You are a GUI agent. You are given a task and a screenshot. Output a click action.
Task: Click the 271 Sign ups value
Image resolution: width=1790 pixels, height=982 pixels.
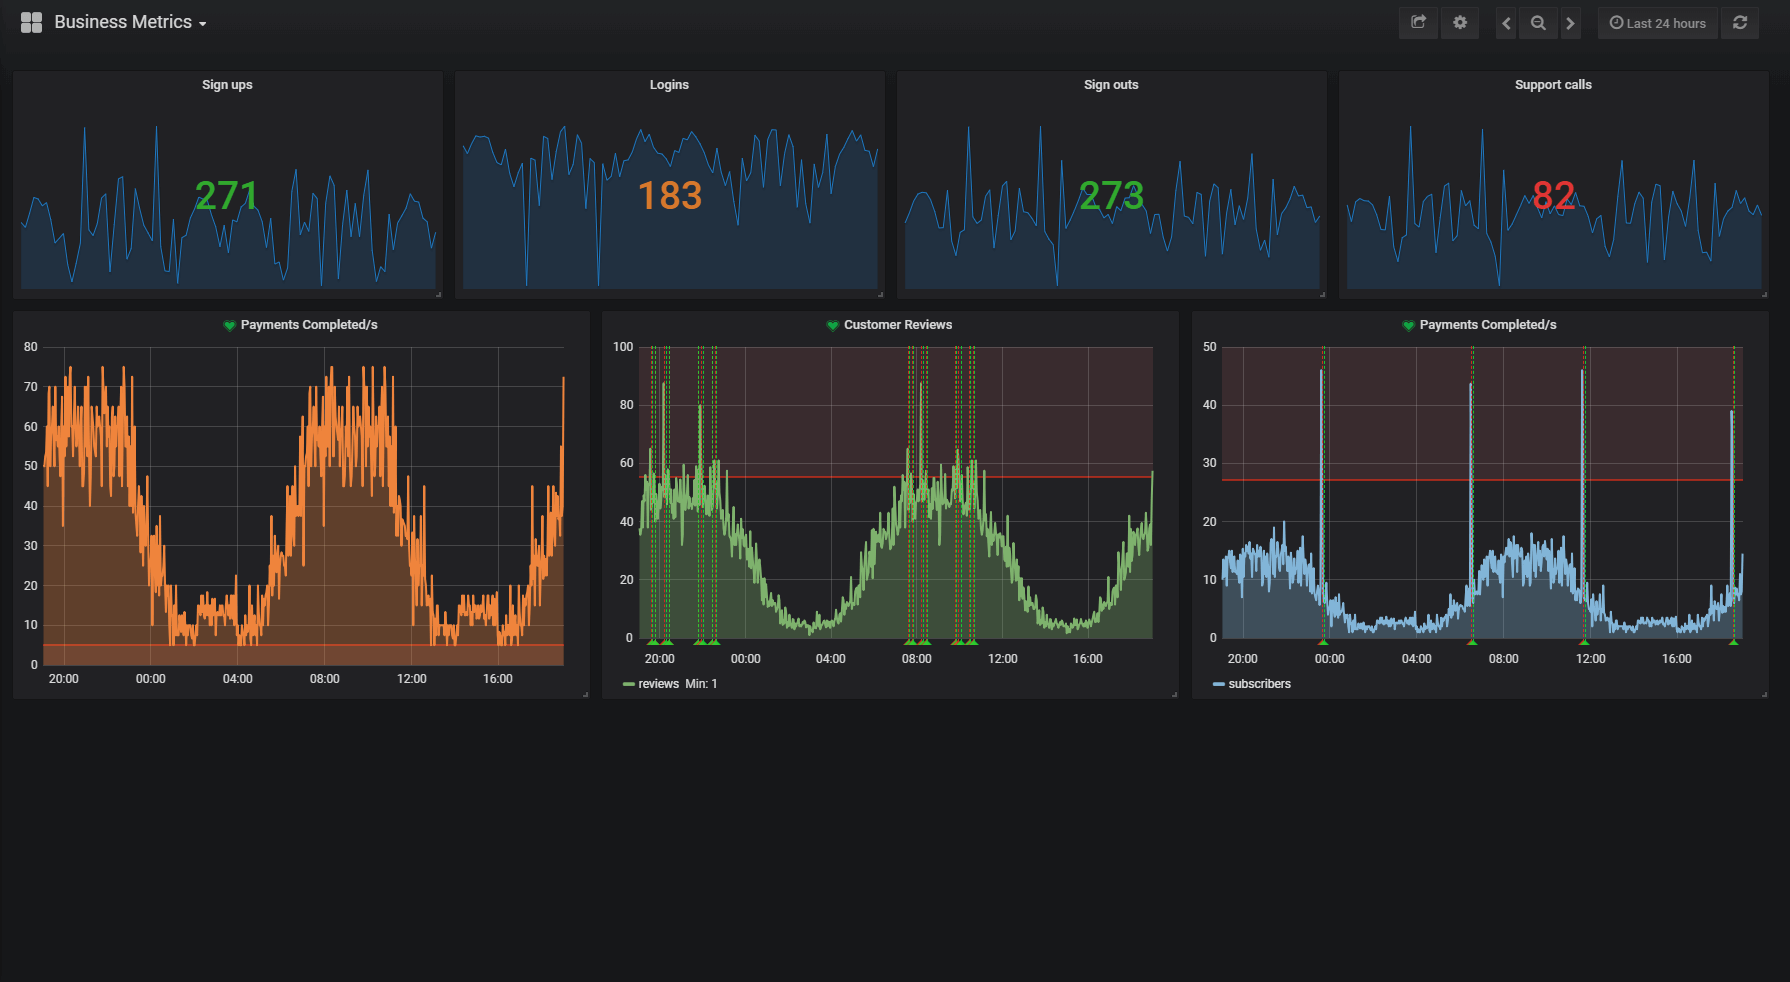point(227,195)
